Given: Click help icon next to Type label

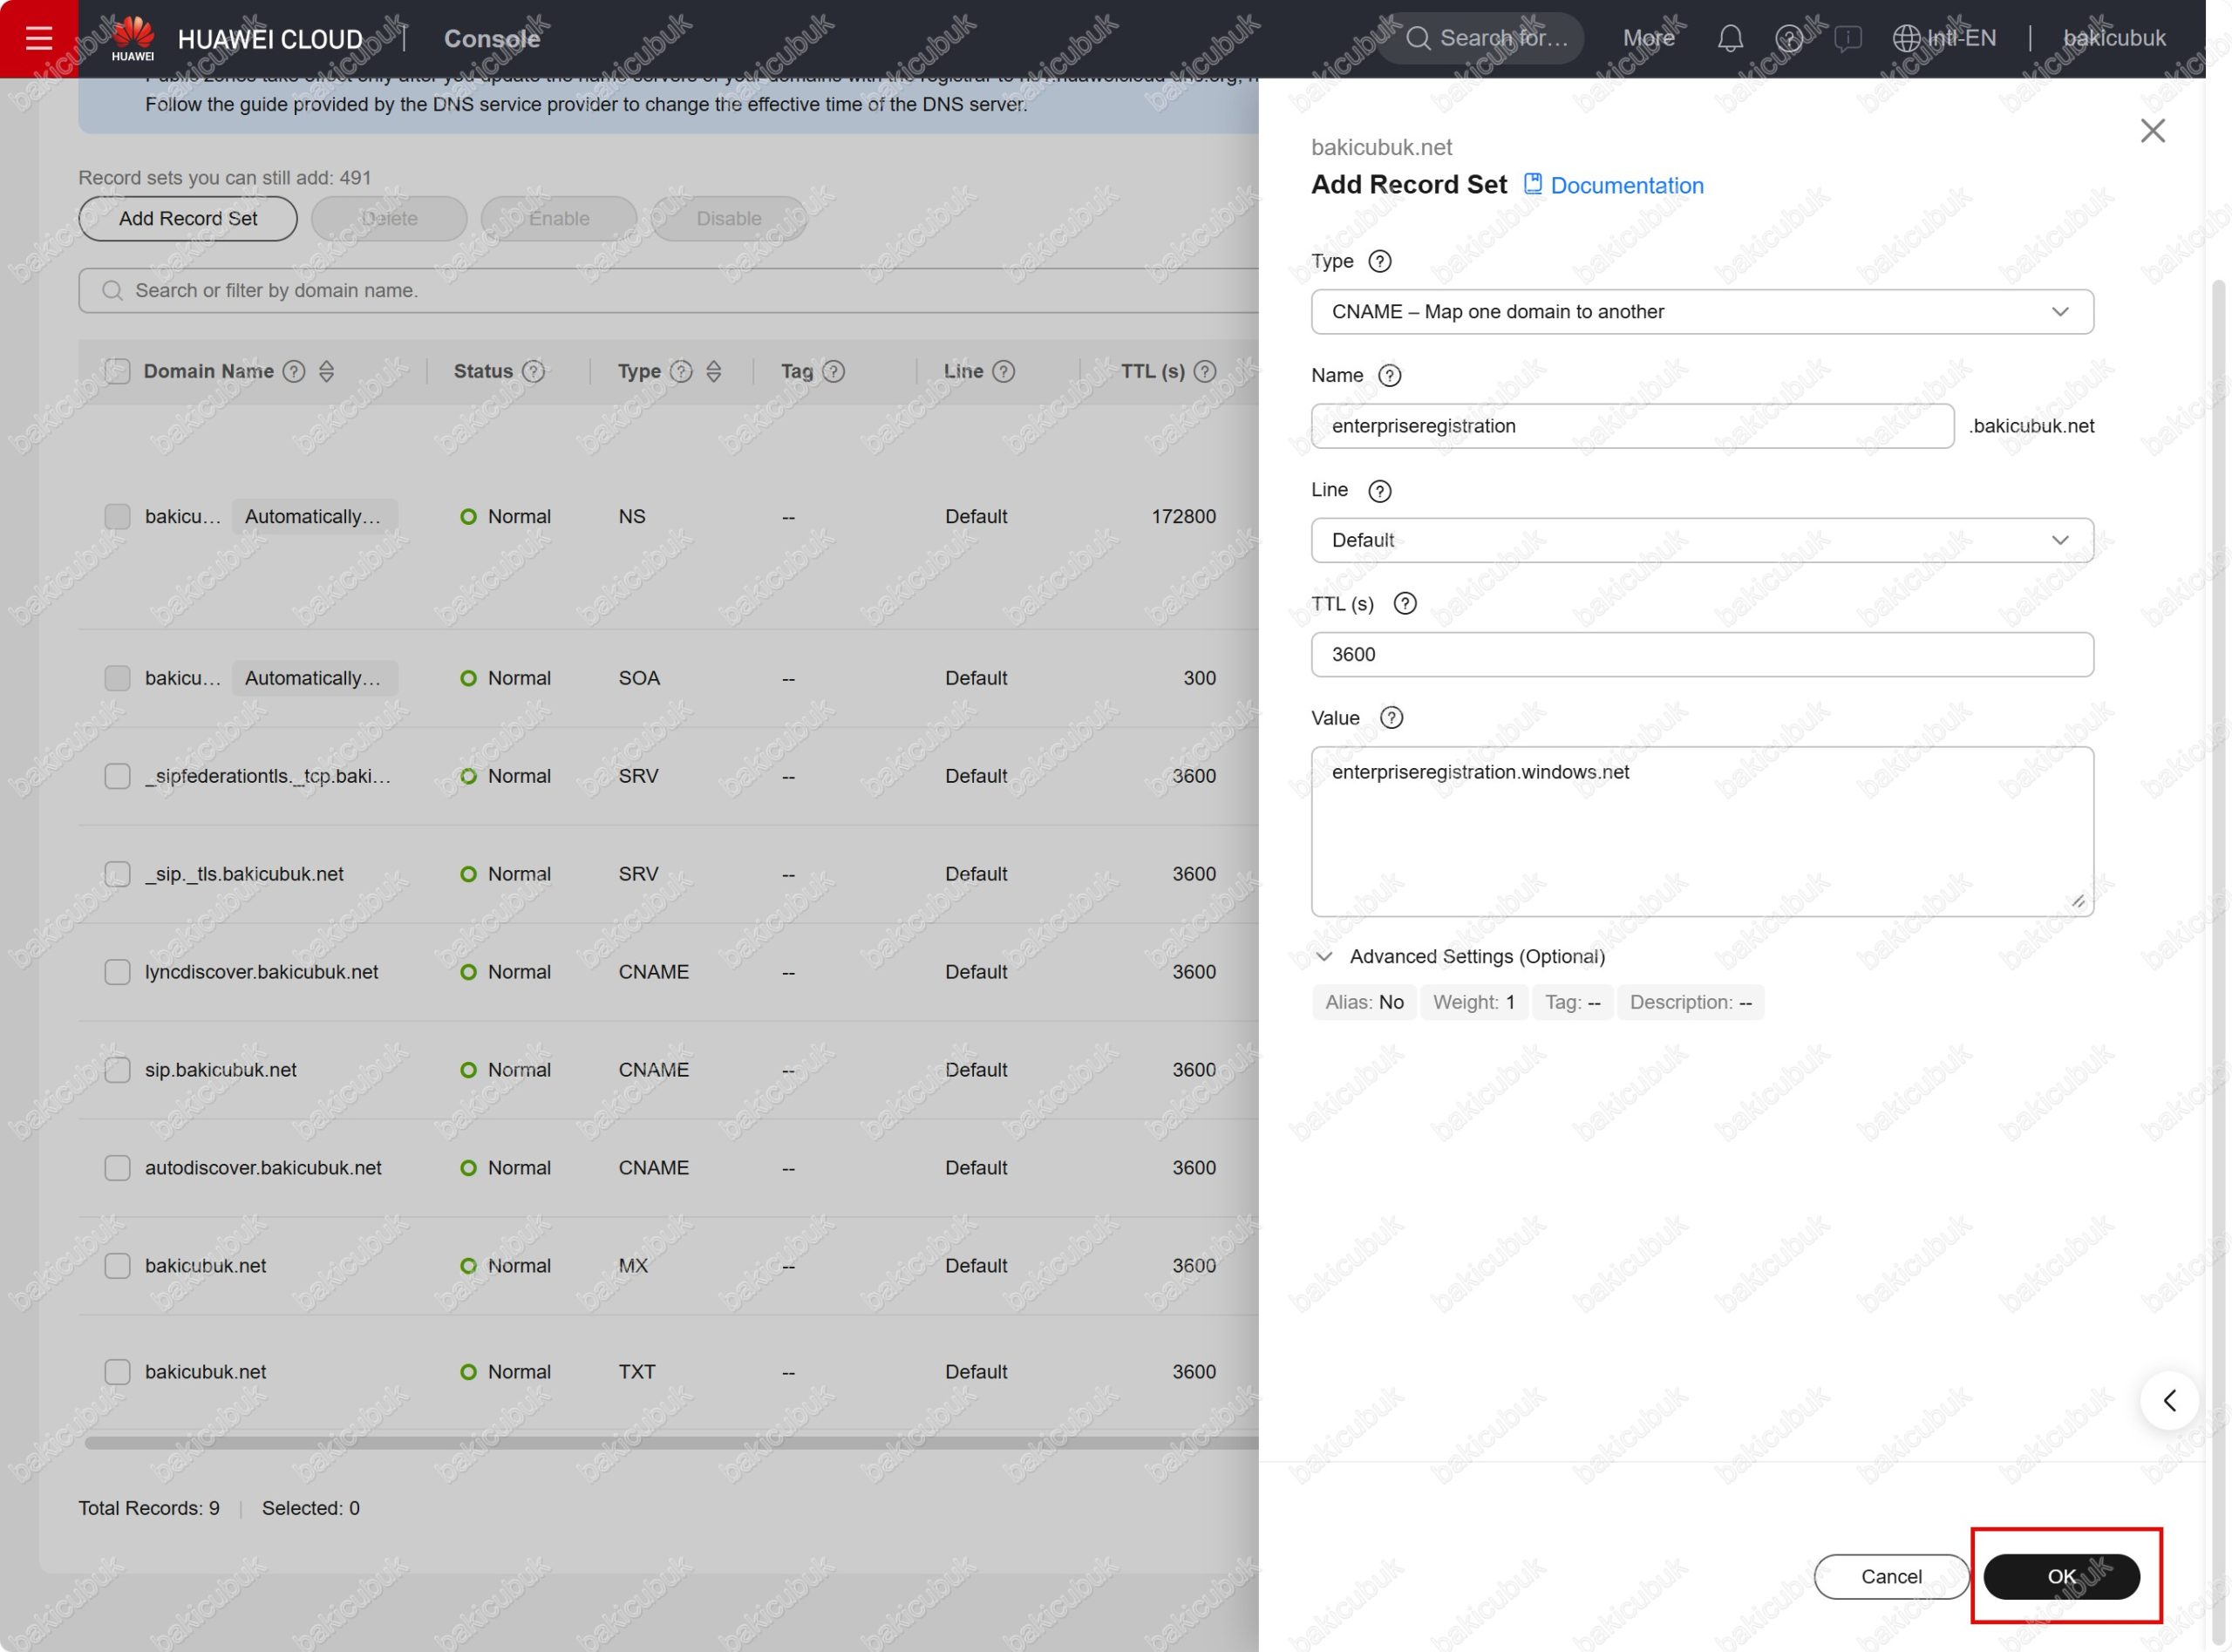Looking at the screenshot, I should pos(1379,261).
